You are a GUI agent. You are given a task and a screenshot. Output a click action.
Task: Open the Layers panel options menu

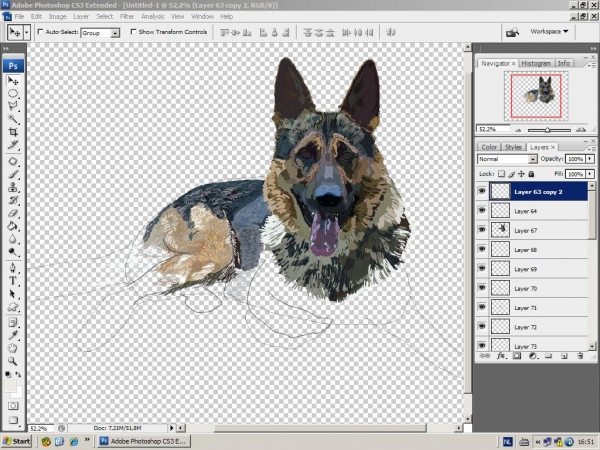(x=592, y=148)
